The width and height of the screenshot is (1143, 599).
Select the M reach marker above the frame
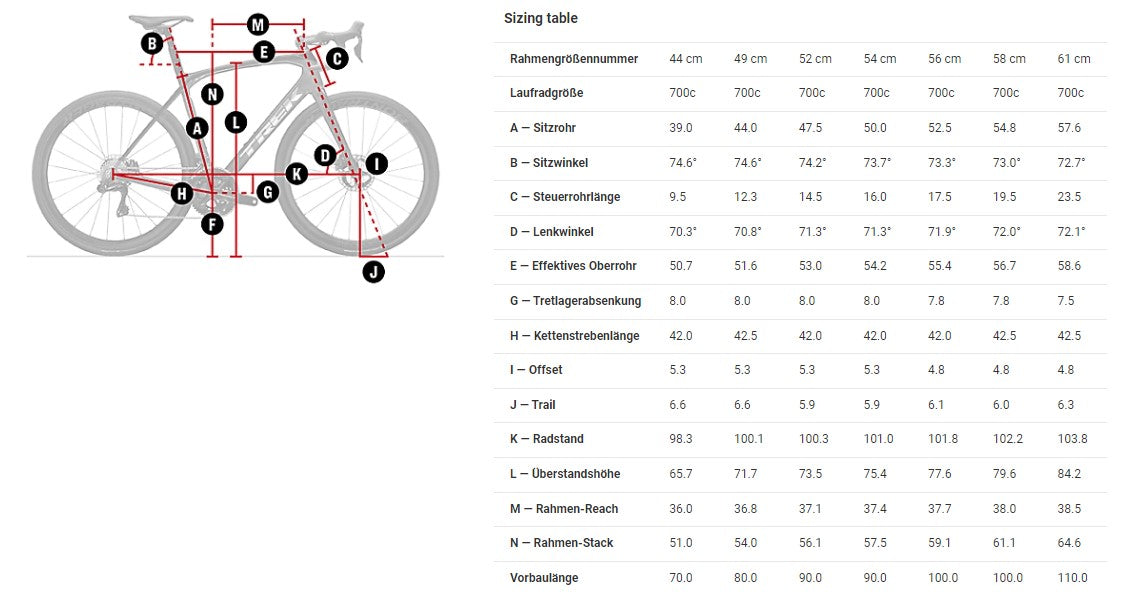pos(258,24)
